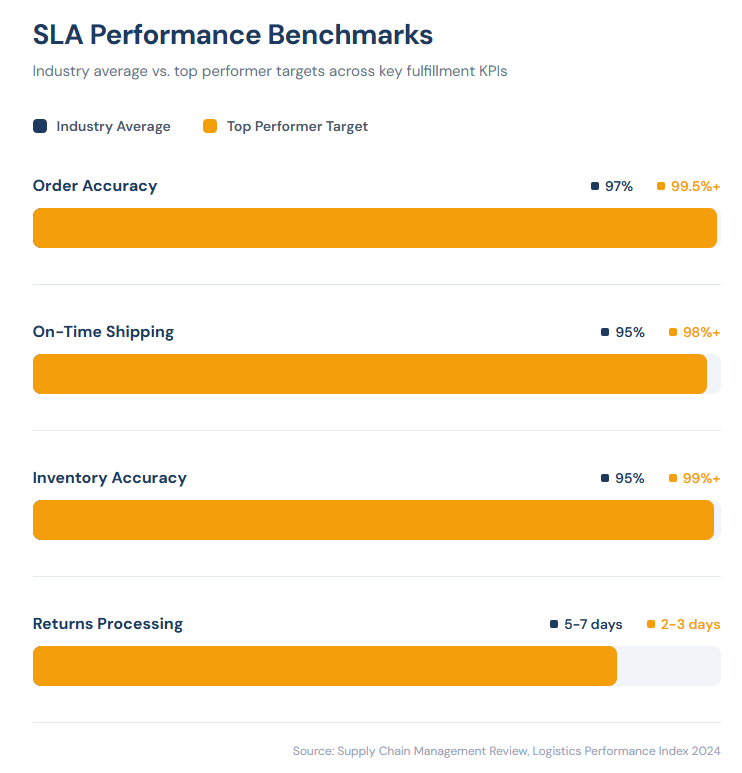Click the SLA Performance Benchmarks heading
742x773 pixels.
coord(233,35)
